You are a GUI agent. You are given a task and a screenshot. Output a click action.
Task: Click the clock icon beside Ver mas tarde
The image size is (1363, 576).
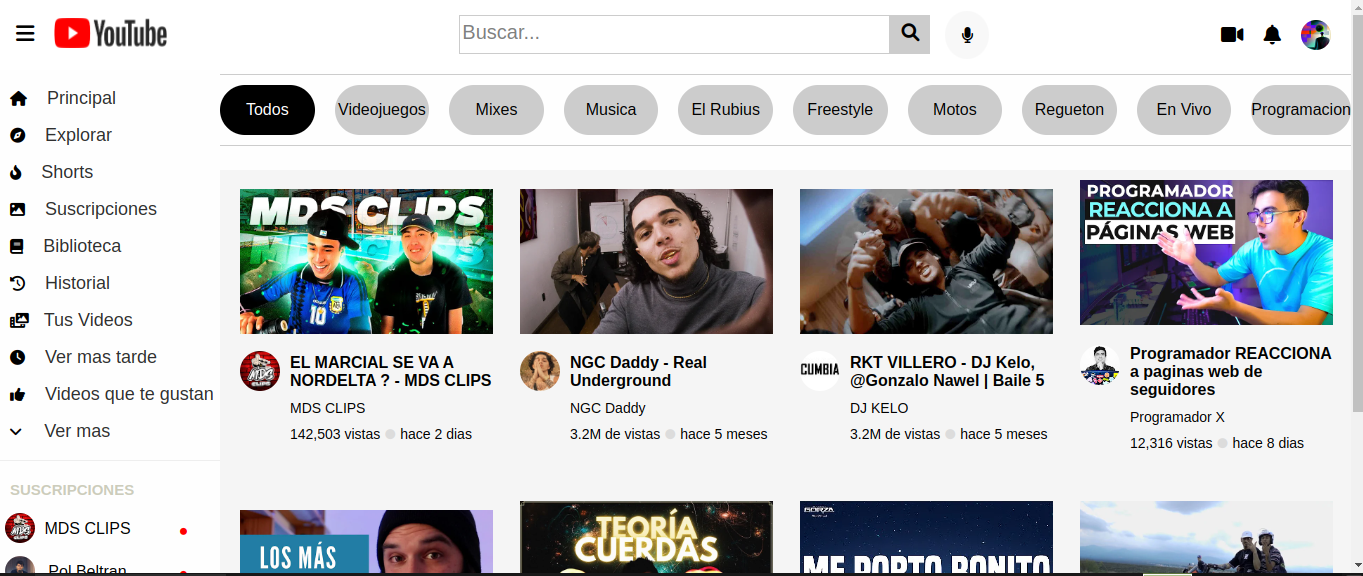(x=17, y=357)
